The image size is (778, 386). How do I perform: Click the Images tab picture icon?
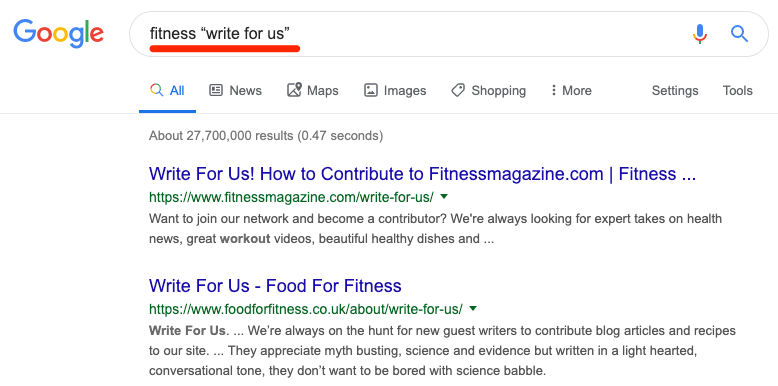click(371, 90)
